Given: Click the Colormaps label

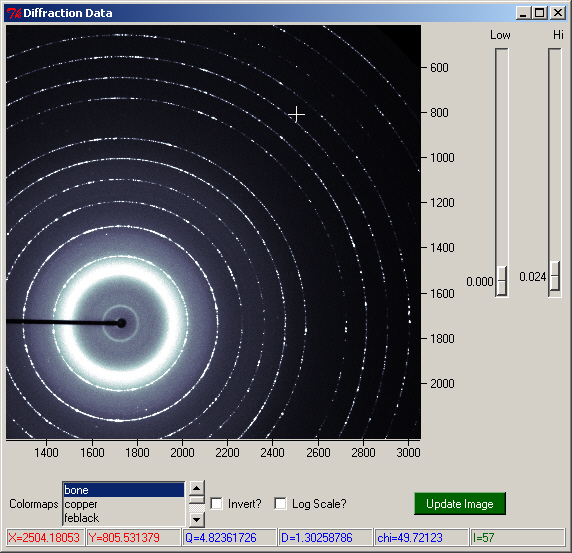Looking at the screenshot, I should click(34, 504).
